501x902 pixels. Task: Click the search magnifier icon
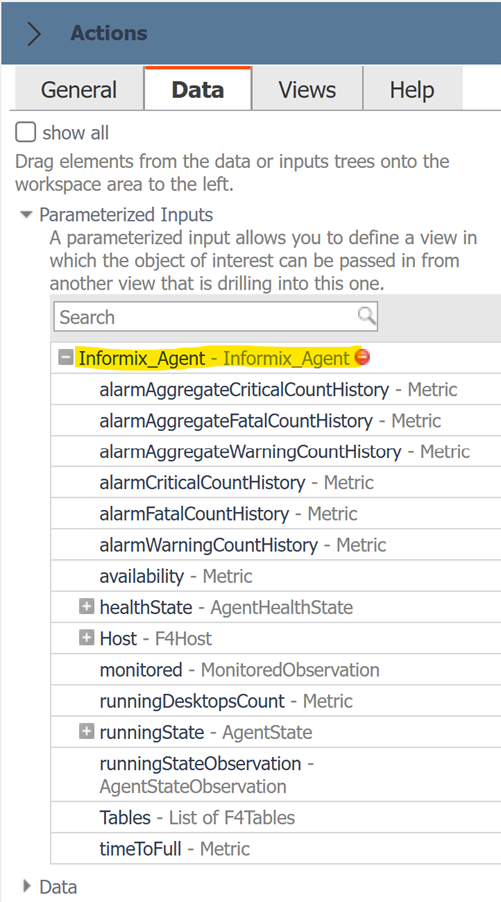(x=366, y=316)
